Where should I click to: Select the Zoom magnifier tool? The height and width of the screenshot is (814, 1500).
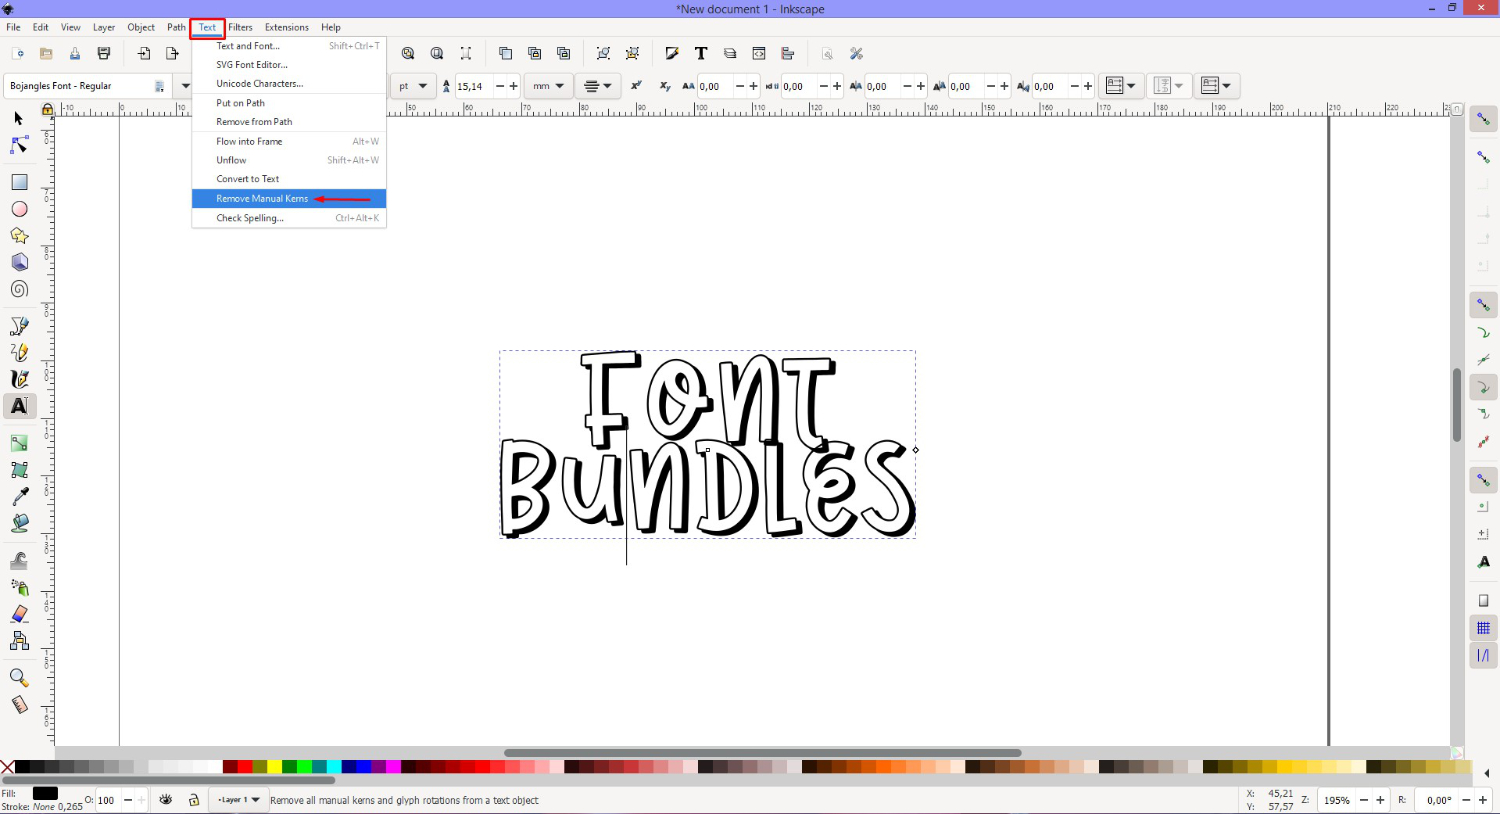19,678
